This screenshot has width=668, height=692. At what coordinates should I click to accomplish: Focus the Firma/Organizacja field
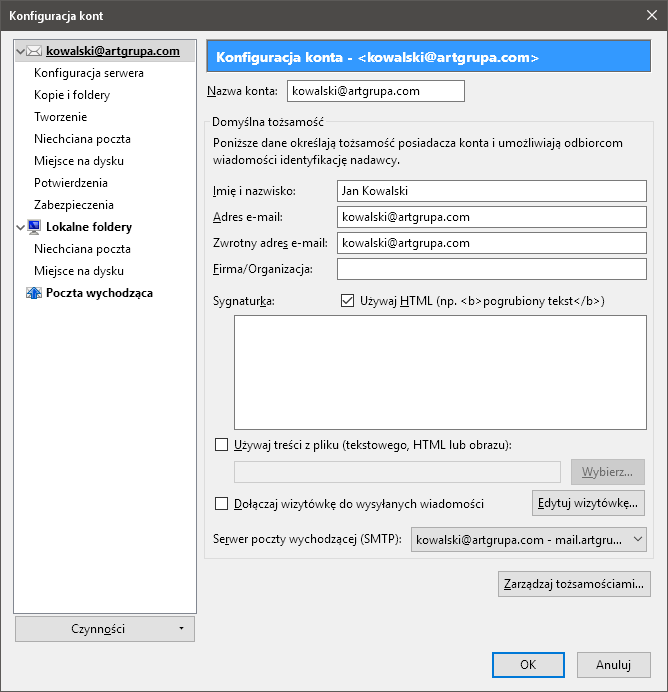[x=492, y=269]
